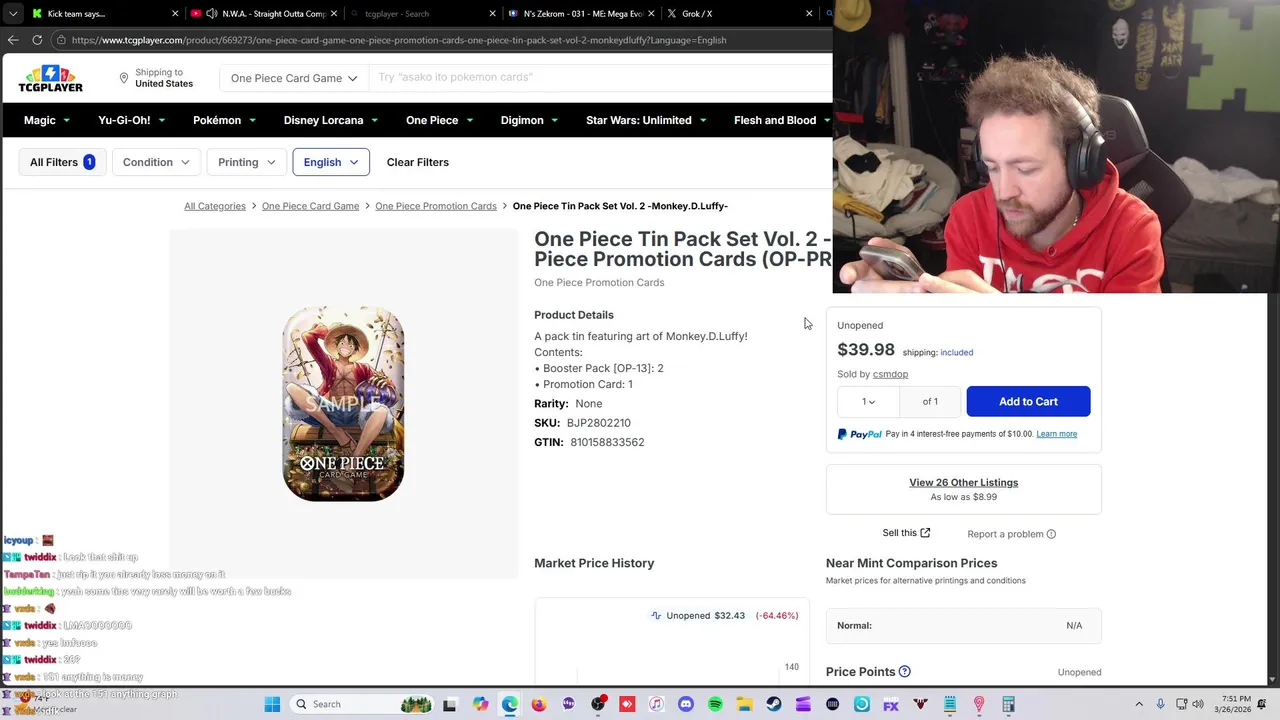Click the Luffy tin product image
The height and width of the screenshot is (720, 1280).
tap(343, 403)
